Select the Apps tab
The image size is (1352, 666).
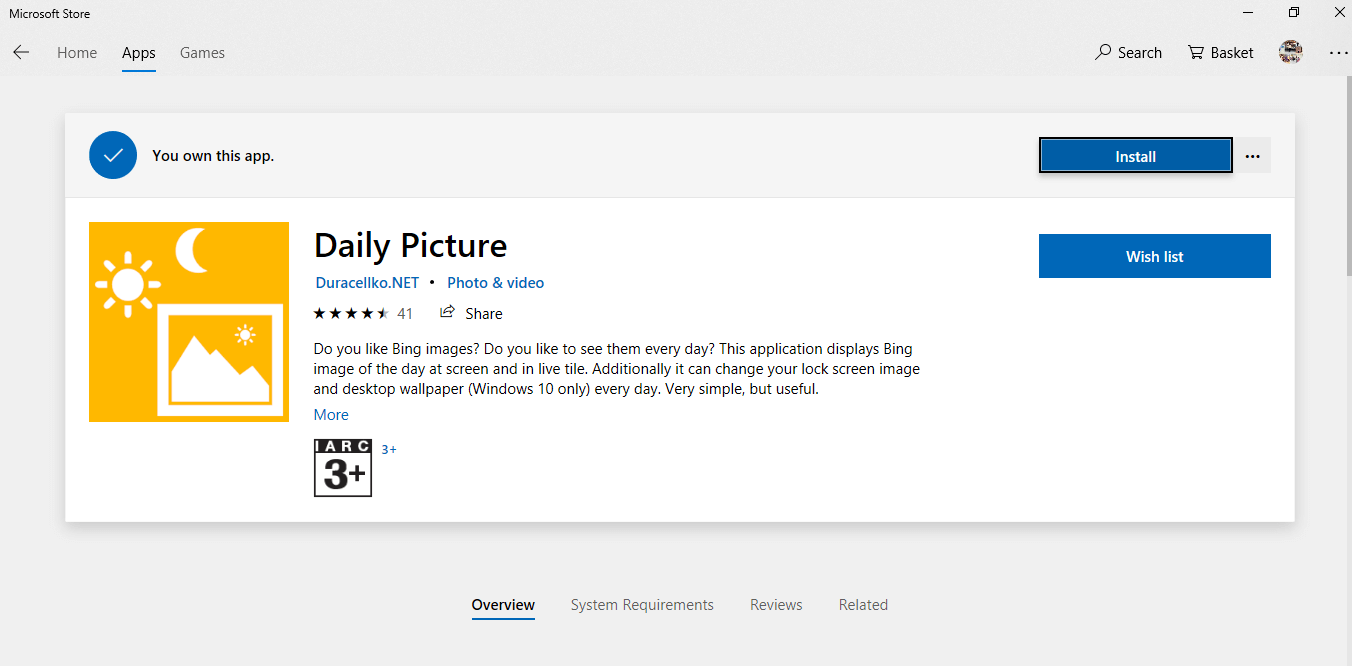point(139,53)
